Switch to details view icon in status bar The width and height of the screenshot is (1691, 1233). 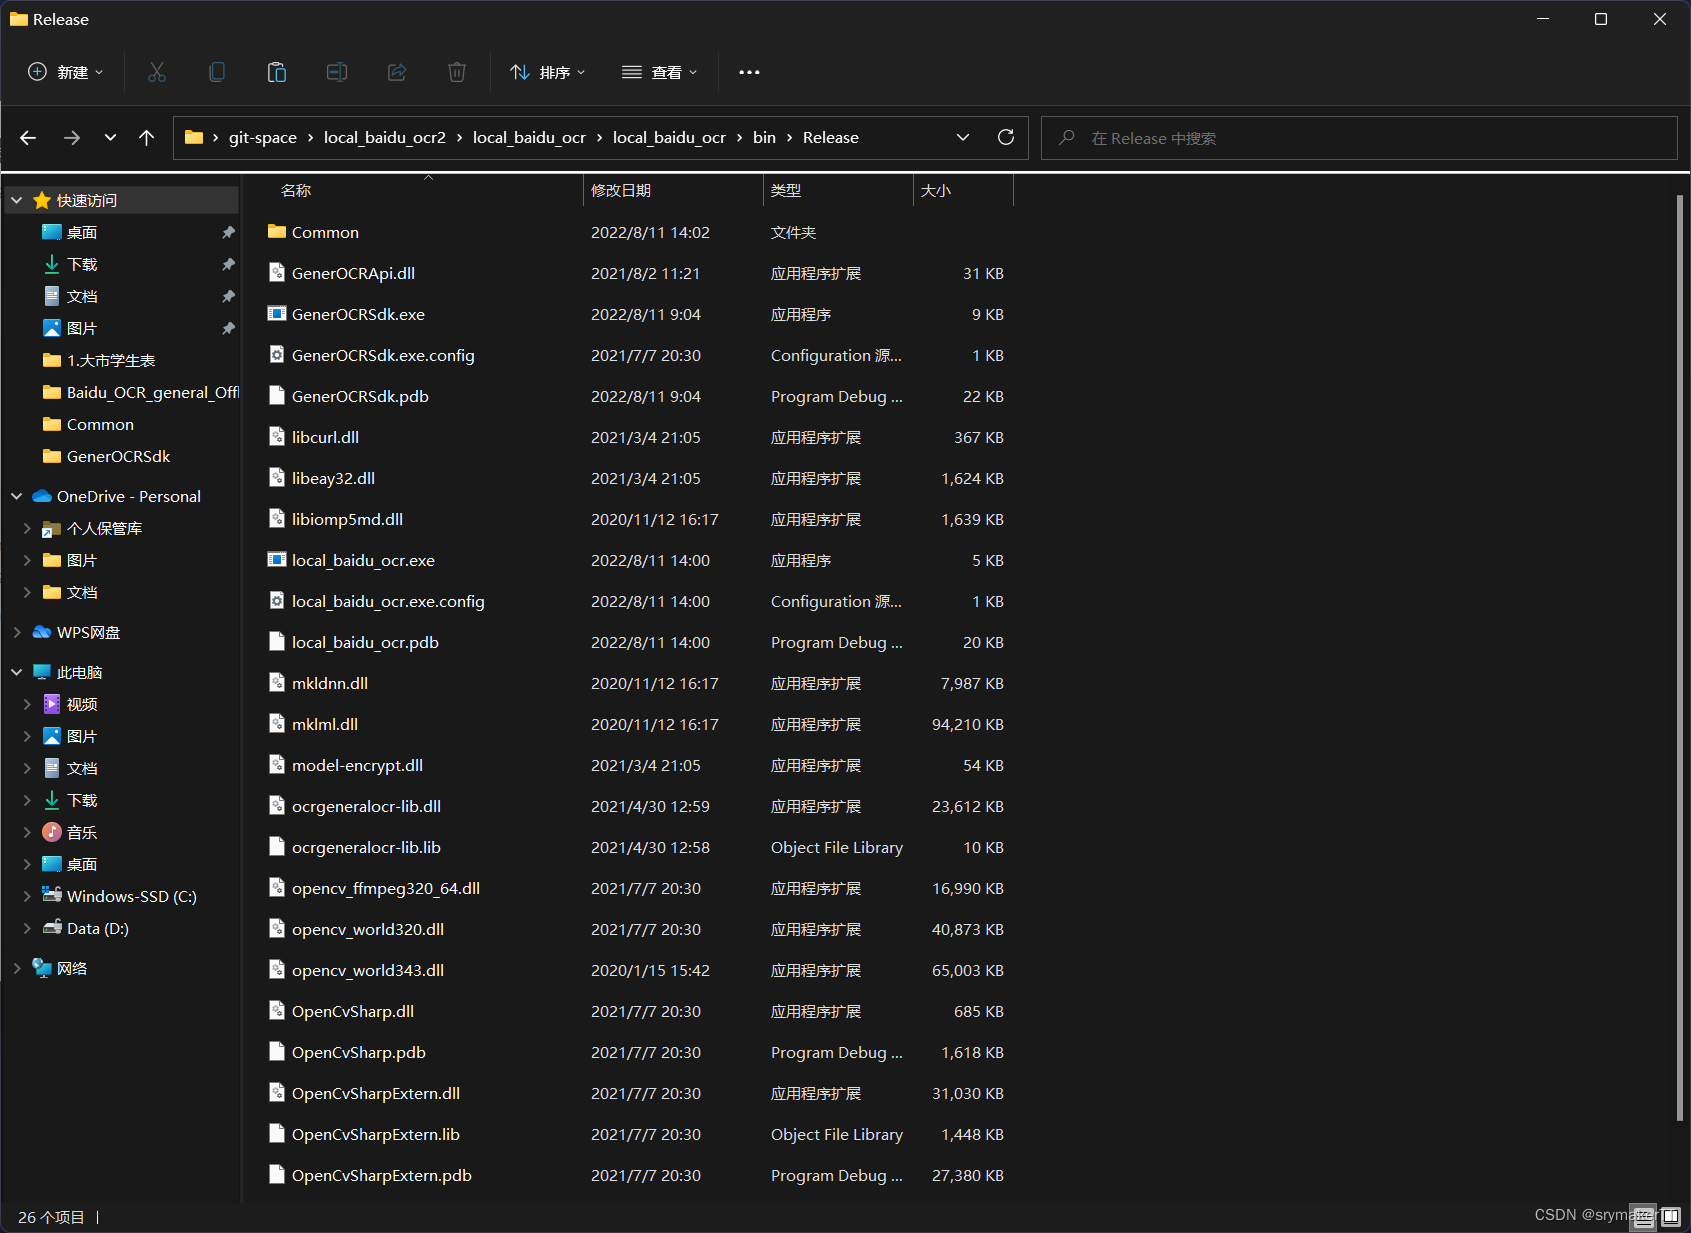tap(1643, 1217)
